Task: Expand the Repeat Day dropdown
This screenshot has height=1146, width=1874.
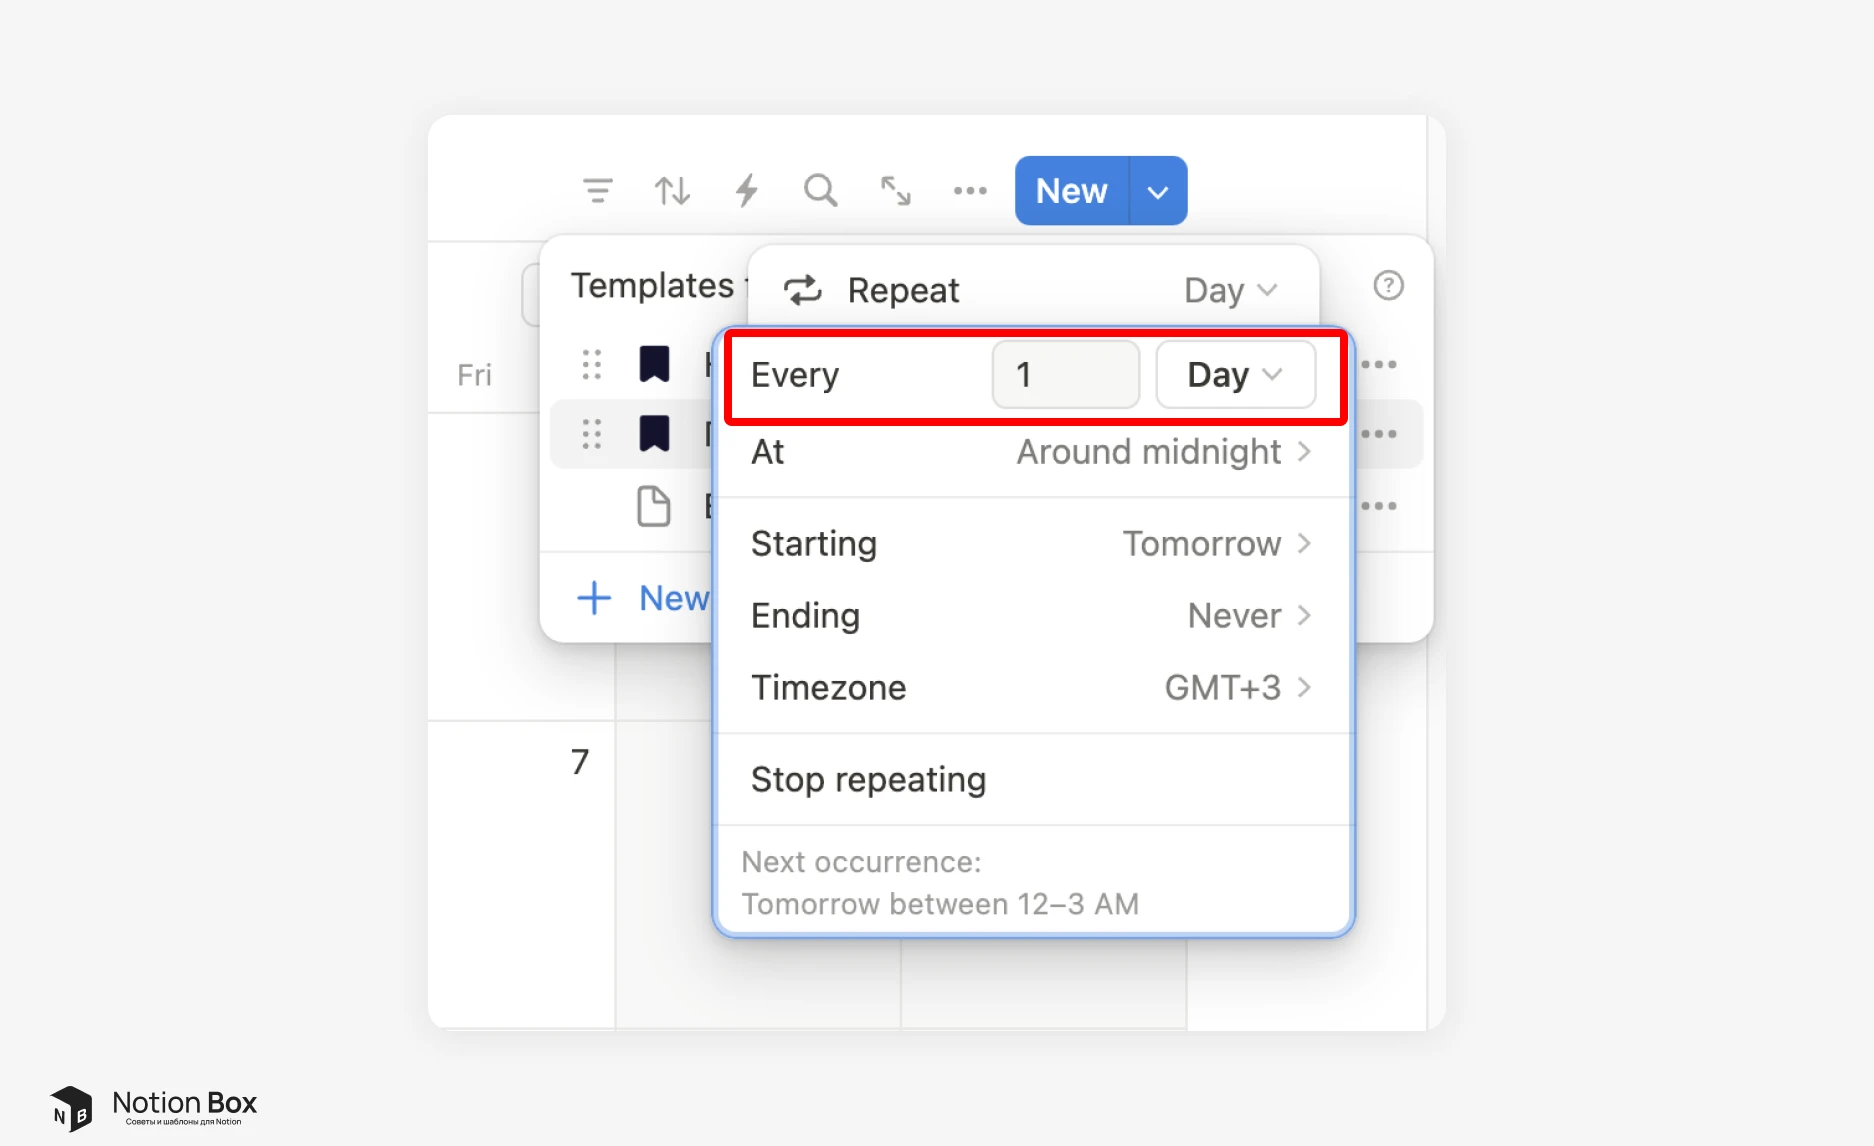Action: pos(1230,290)
